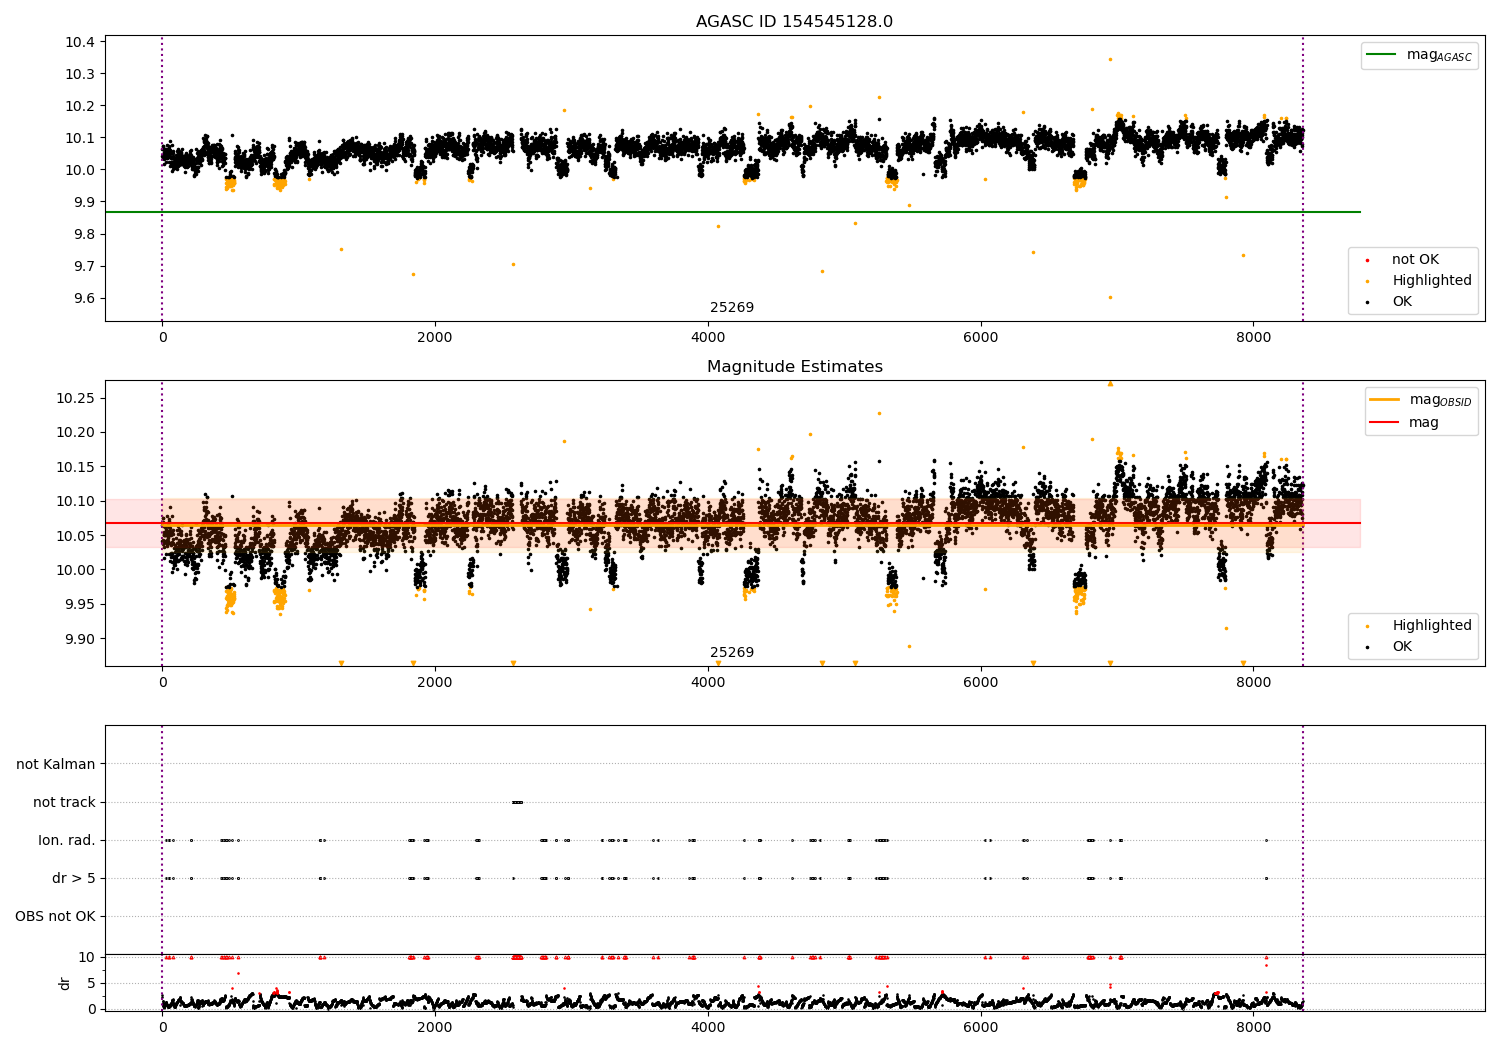Click the highest orange outlier point in the top plot
The image size is (1500, 1050).
[1110, 59]
